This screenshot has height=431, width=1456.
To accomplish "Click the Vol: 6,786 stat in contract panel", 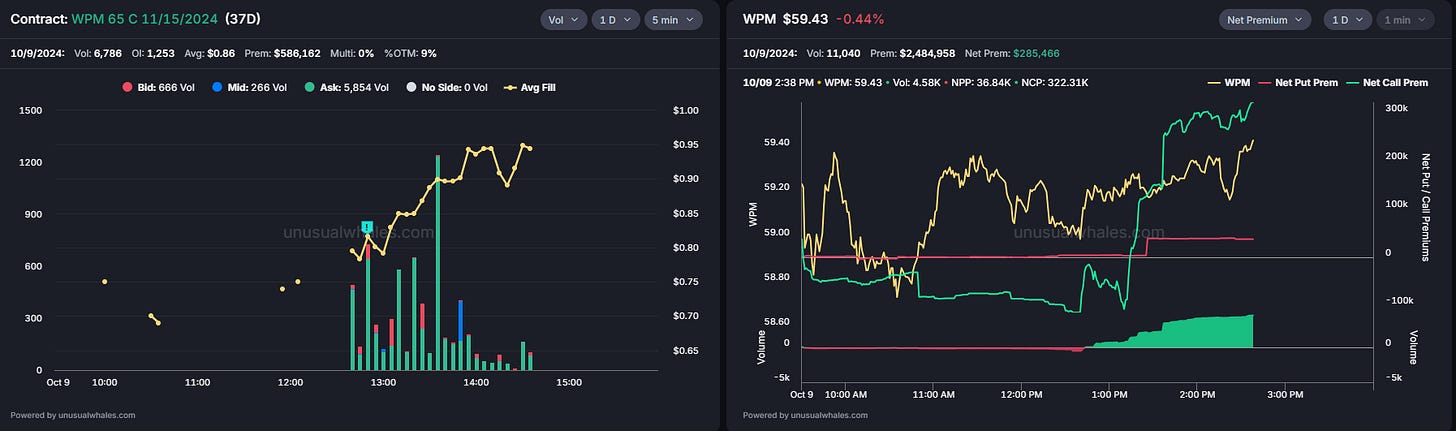I will pyautogui.click(x=97, y=53).
